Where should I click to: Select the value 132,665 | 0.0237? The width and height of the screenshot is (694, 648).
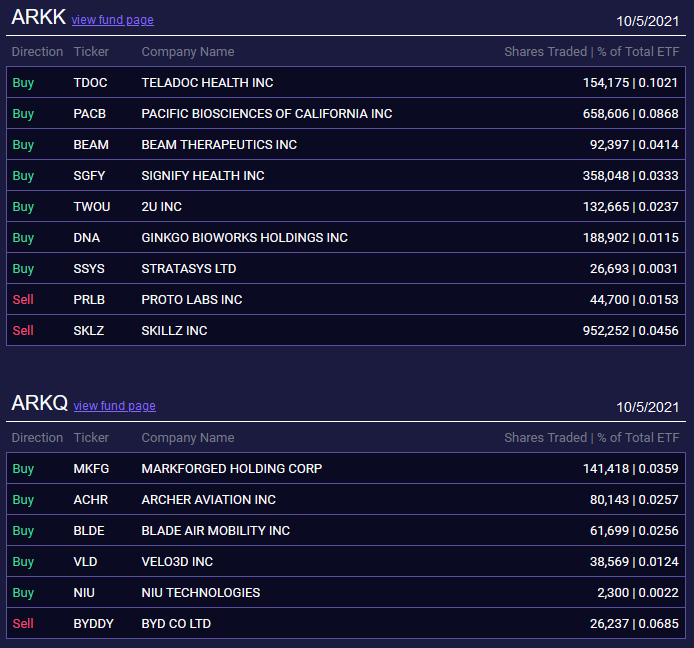pyautogui.click(x=630, y=207)
